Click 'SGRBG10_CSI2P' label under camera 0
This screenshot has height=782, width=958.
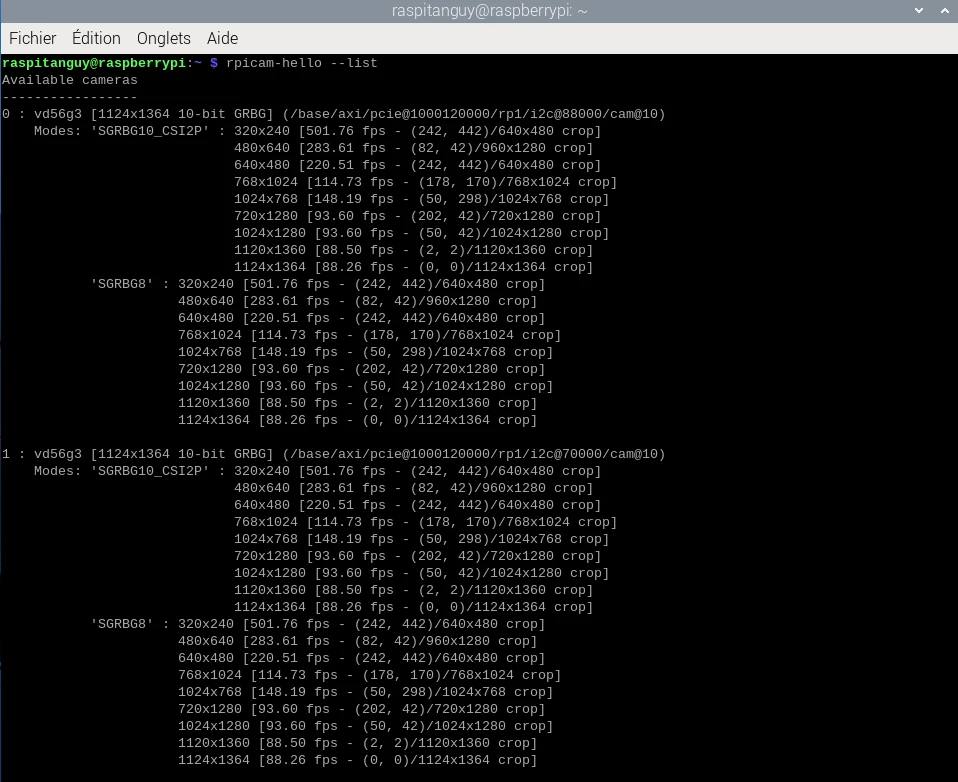coord(150,131)
